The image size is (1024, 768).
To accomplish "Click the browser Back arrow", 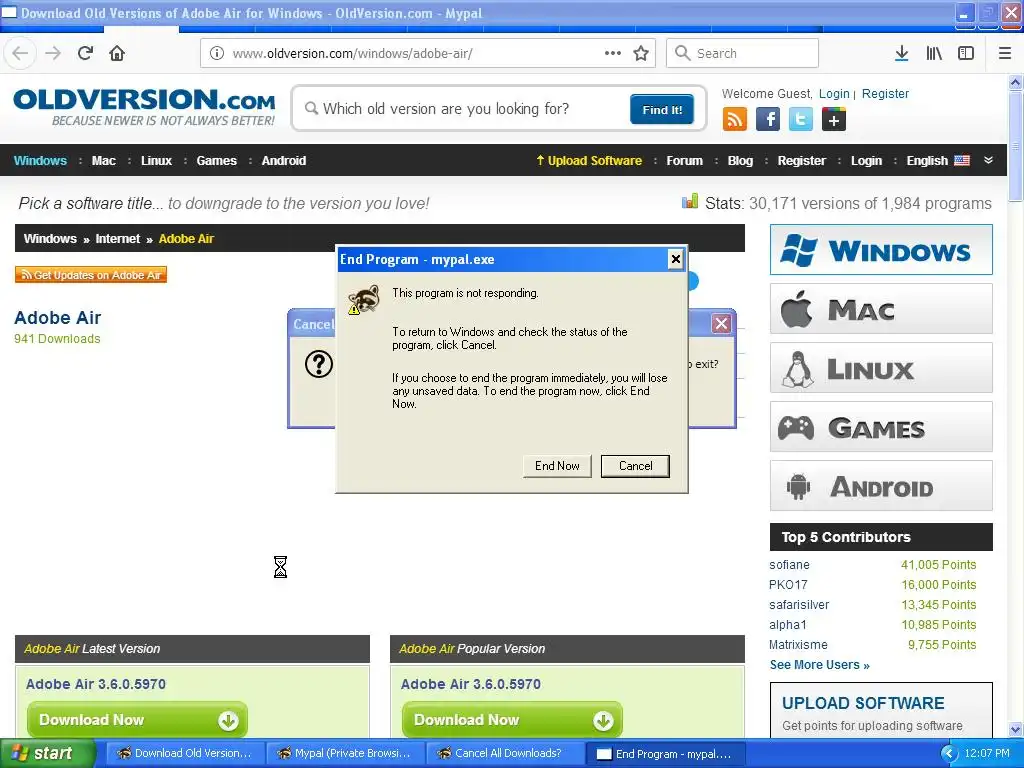I will click(20, 54).
